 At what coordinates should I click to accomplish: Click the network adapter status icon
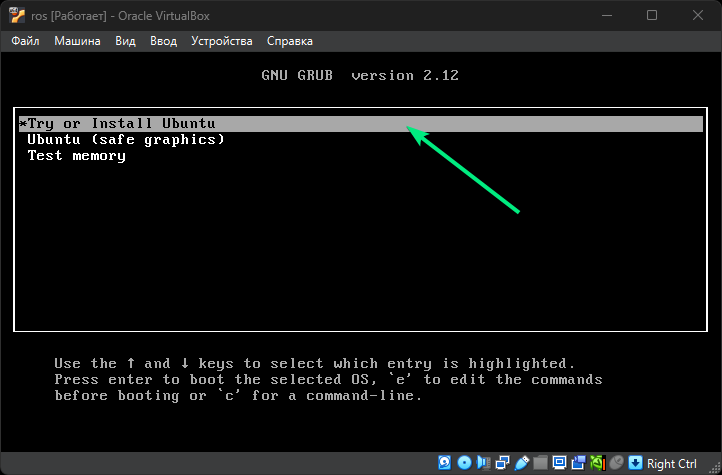click(x=502, y=463)
